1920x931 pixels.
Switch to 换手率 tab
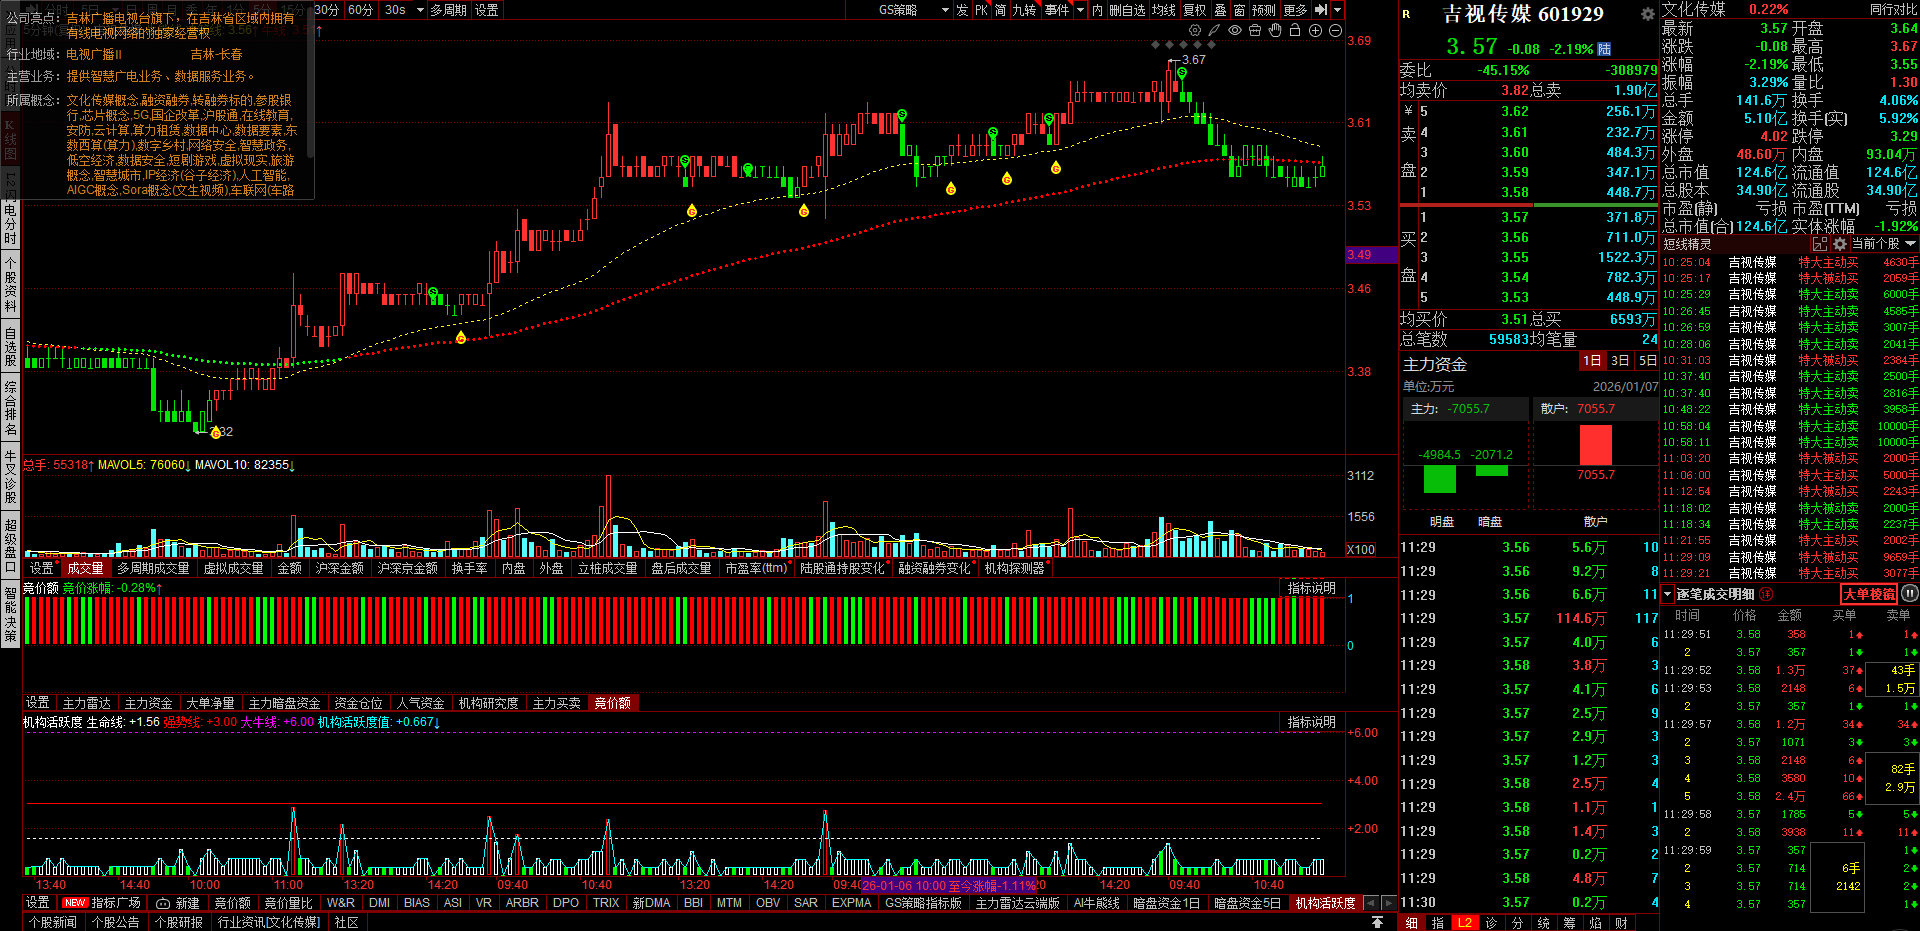tap(469, 568)
